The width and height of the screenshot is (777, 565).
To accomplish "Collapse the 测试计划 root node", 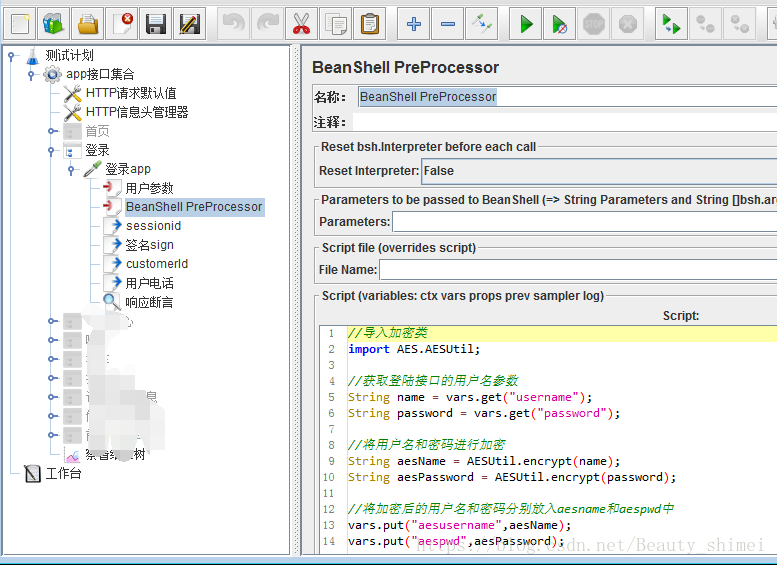I will point(11,56).
